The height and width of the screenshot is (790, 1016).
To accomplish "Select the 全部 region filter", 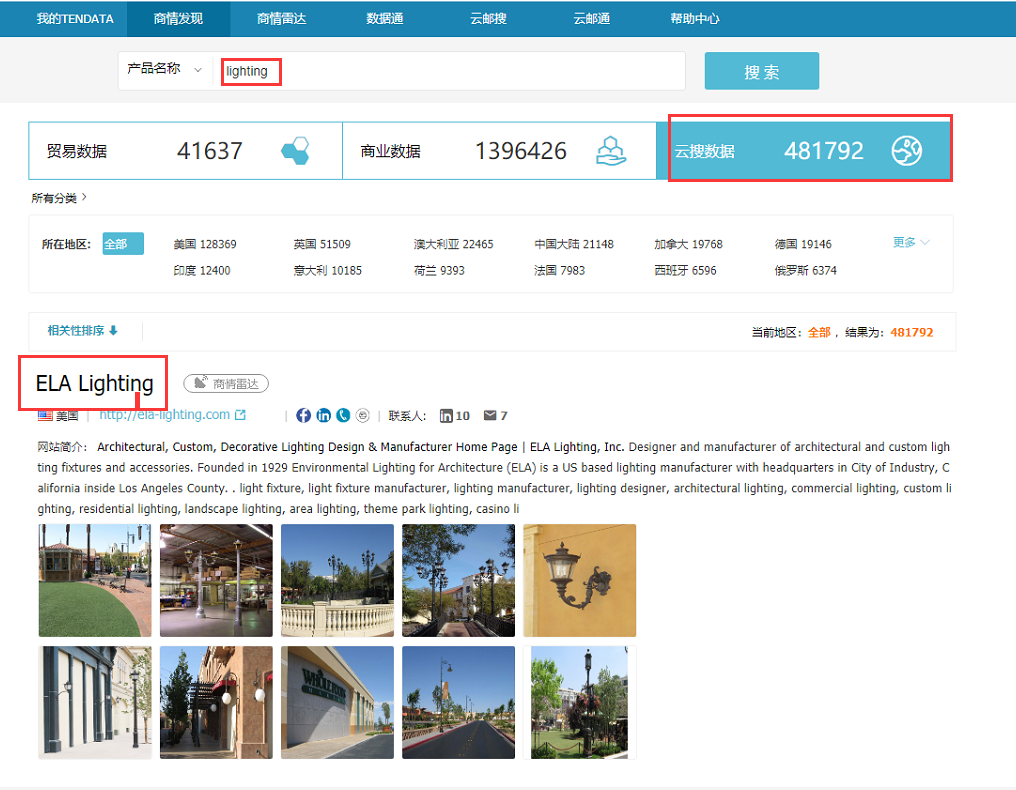I will pyautogui.click(x=122, y=243).
